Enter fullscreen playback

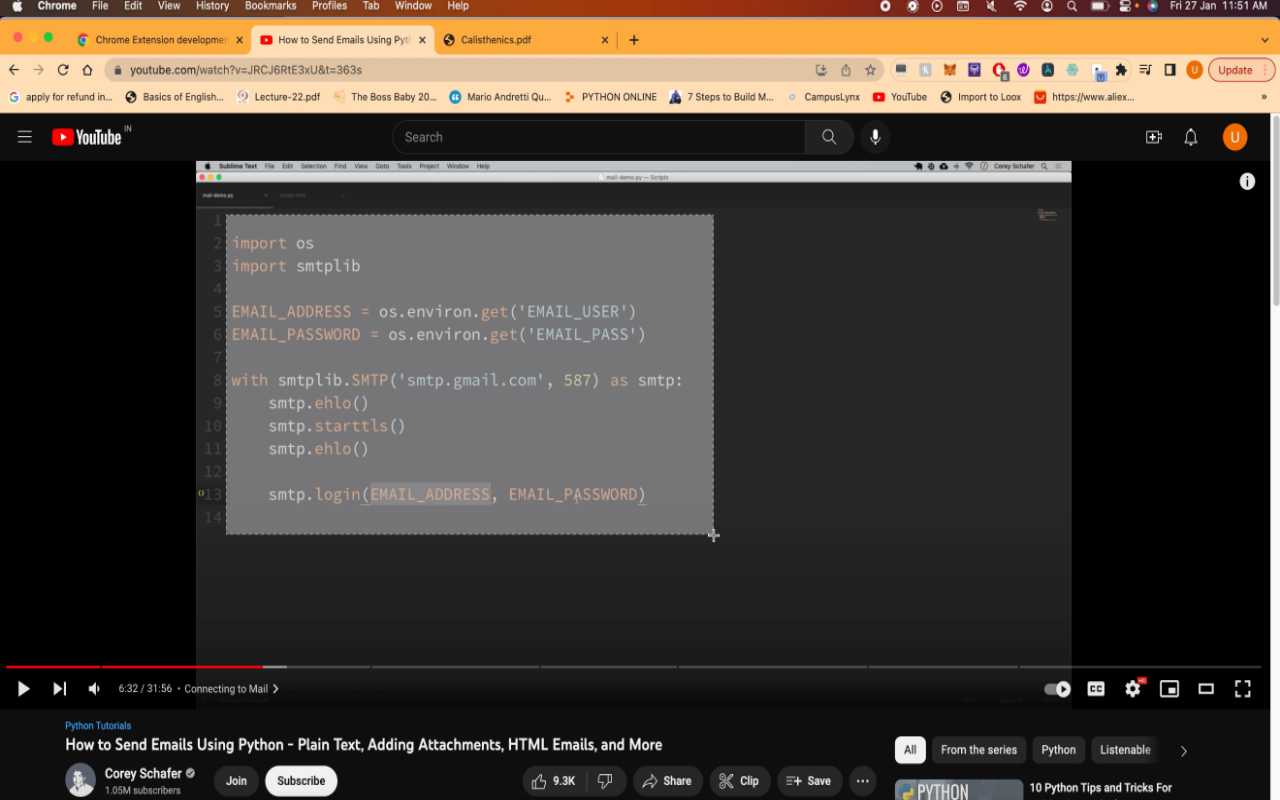(1242, 688)
